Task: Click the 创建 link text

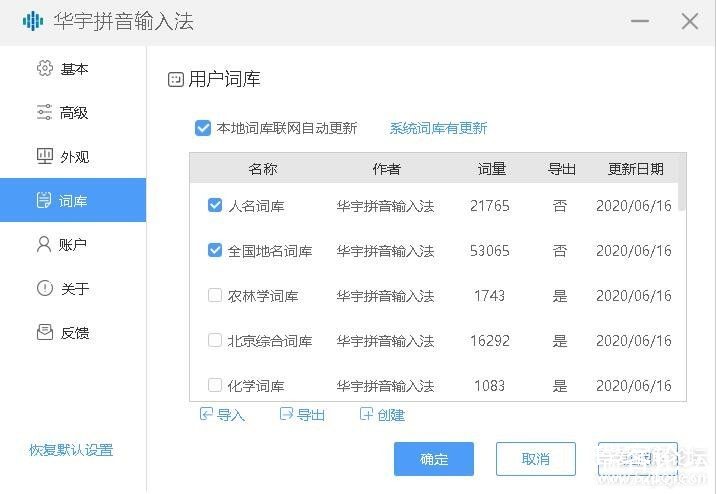Action: [x=391, y=415]
